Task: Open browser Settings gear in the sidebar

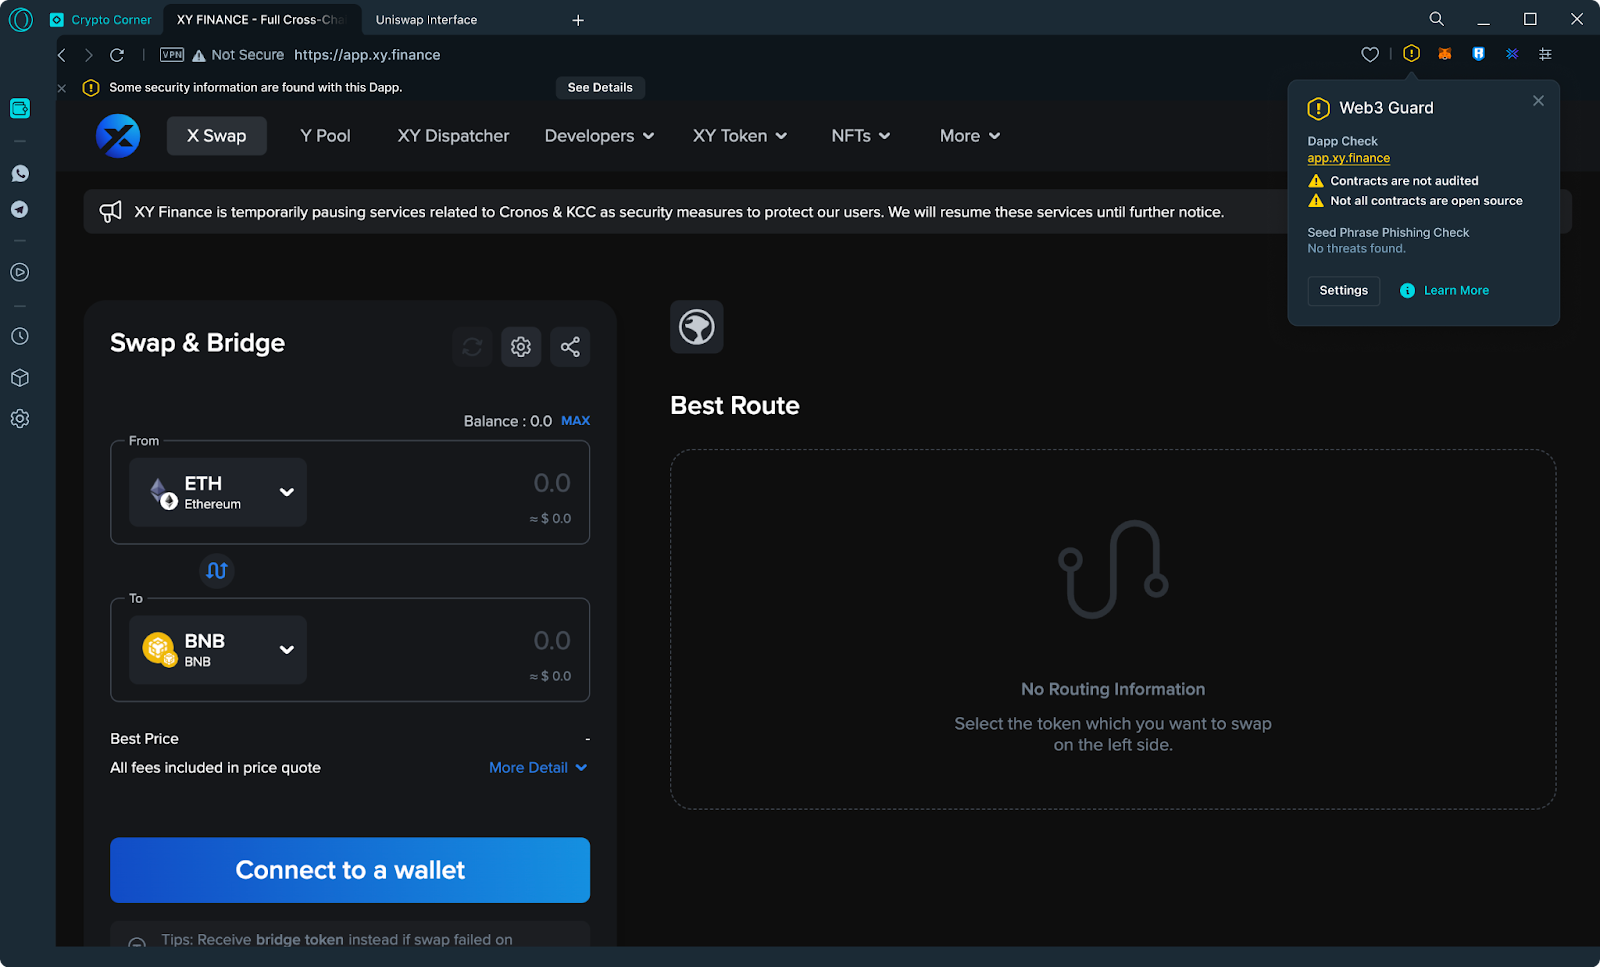Action: [x=20, y=419]
